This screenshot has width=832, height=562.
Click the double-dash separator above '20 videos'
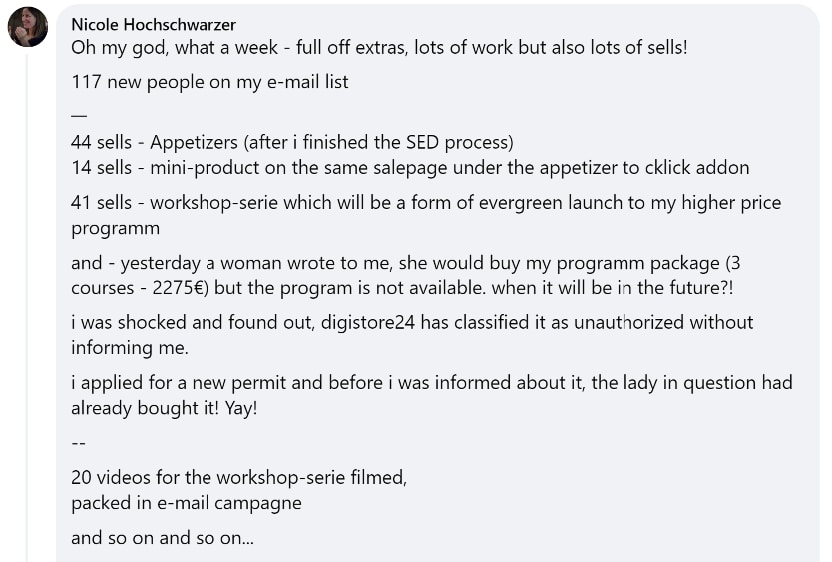click(81, 443)
